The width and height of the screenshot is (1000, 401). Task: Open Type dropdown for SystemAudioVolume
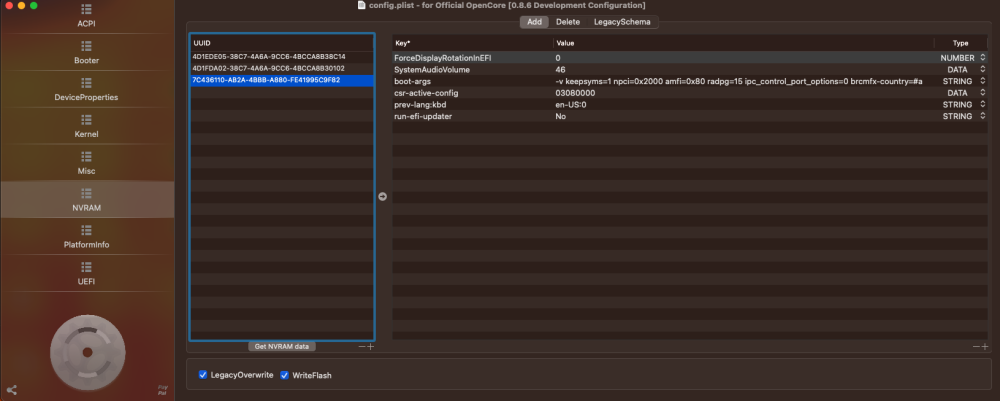983,69
